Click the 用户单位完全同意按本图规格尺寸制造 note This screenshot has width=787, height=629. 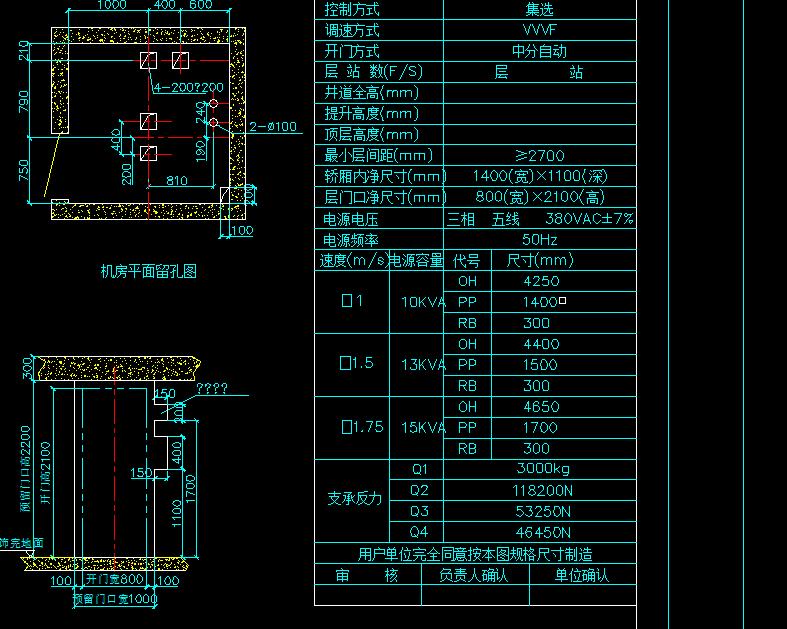[475, 554]
